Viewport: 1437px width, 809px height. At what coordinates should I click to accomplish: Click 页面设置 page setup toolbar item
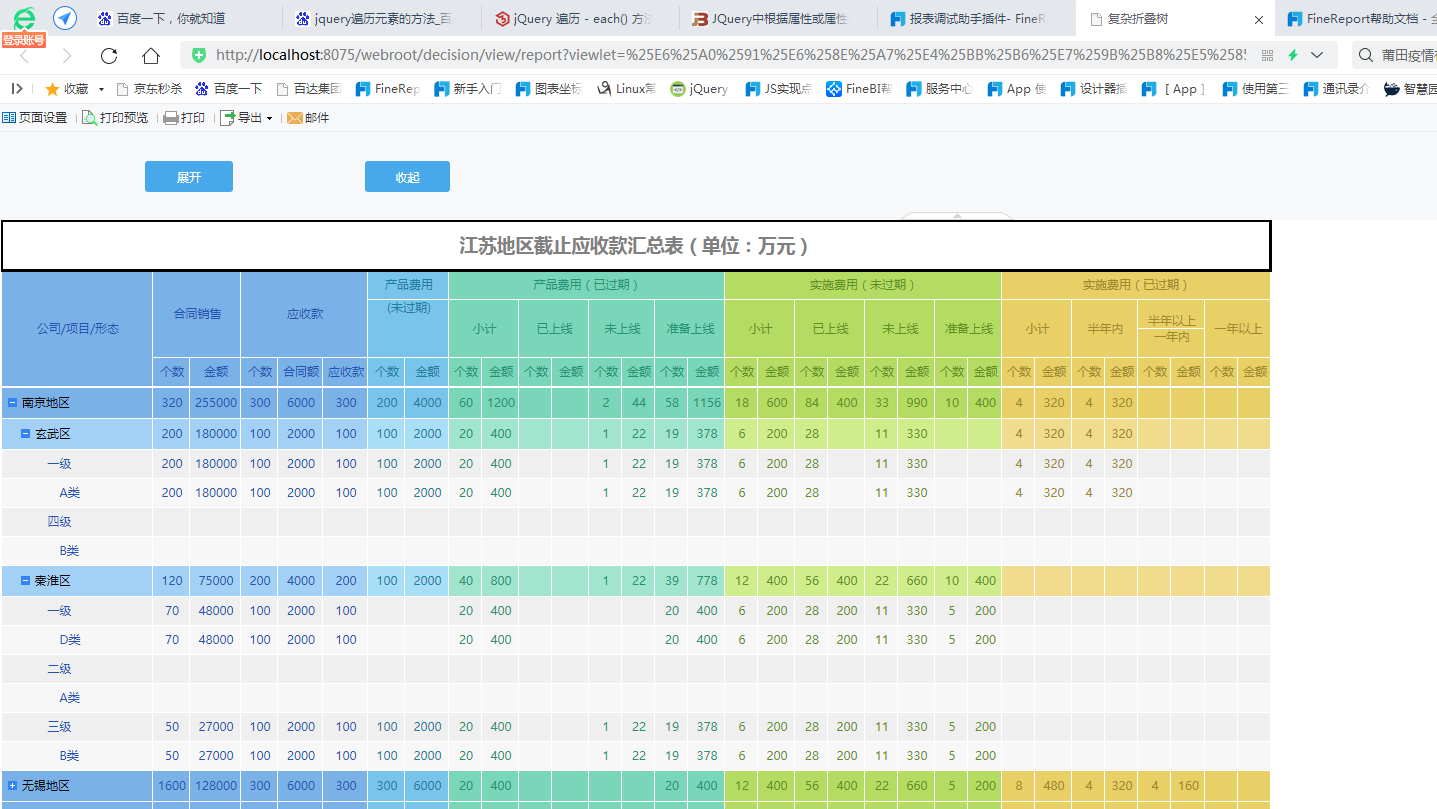35,118
